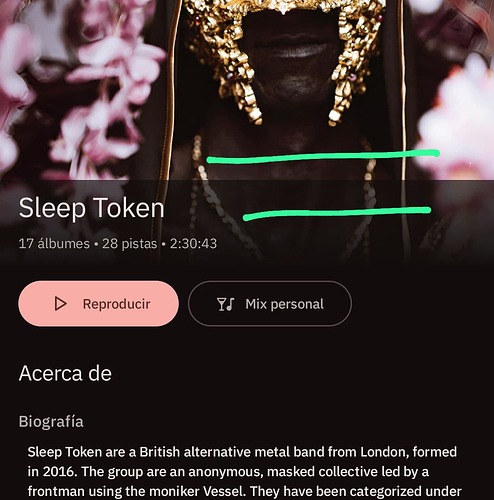Expand the Sleep Token biography text
This screenshot has height=500, width=494.
[245, 472]
